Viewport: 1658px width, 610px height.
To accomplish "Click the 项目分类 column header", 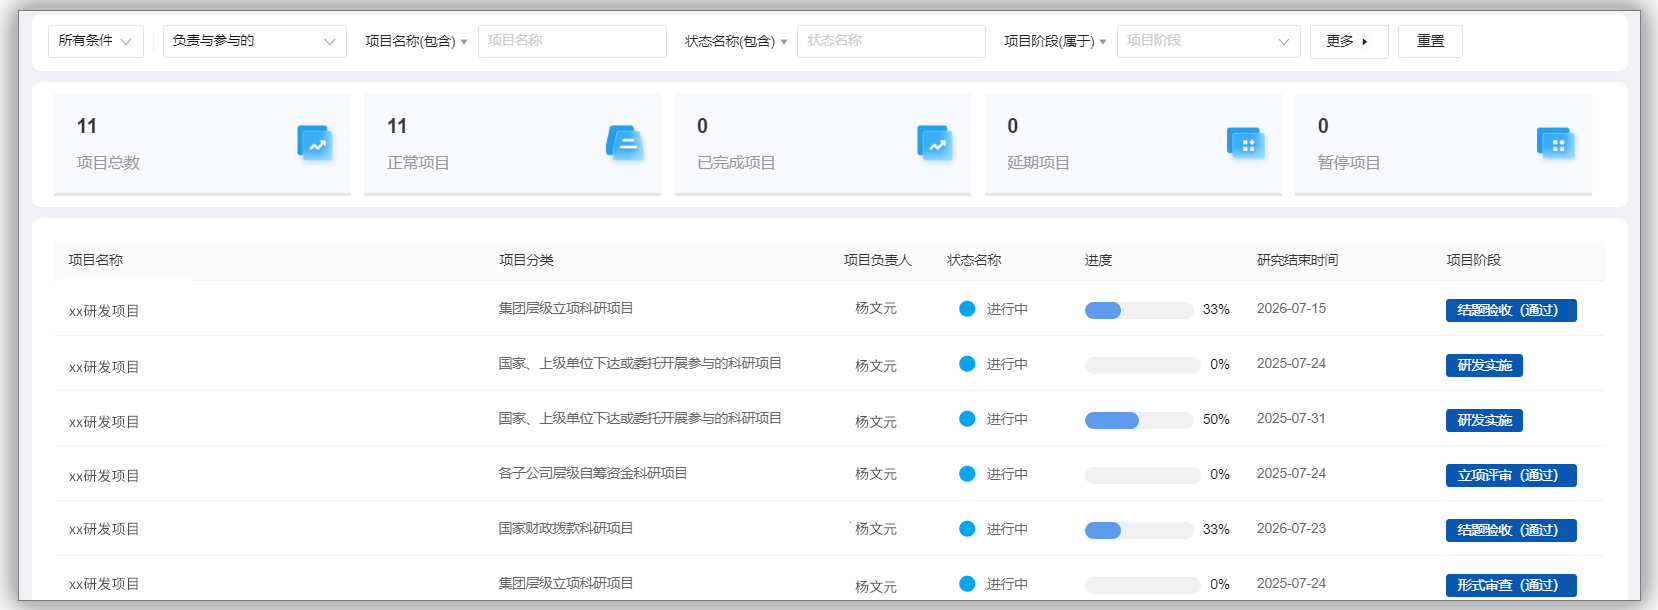I will pos(526,260).
